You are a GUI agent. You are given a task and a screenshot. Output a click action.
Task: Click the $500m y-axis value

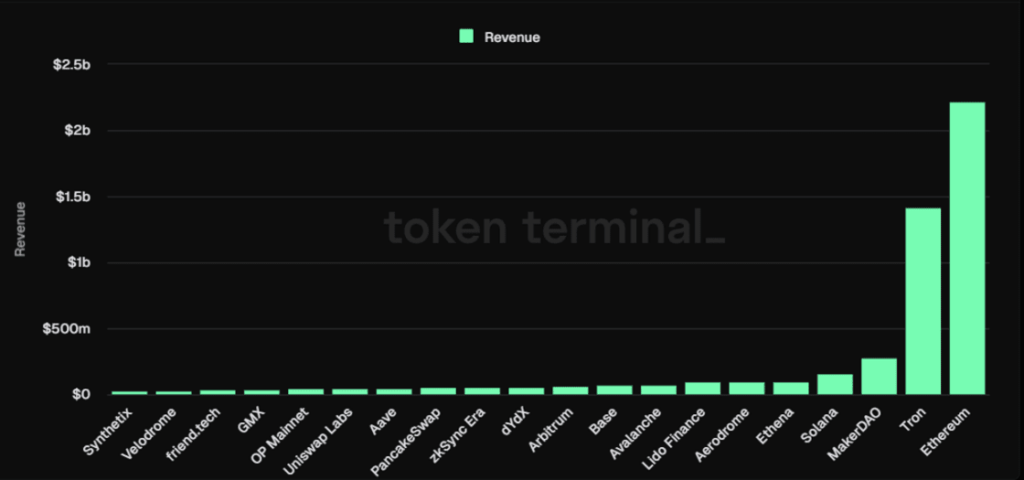(x=66, y=329)
